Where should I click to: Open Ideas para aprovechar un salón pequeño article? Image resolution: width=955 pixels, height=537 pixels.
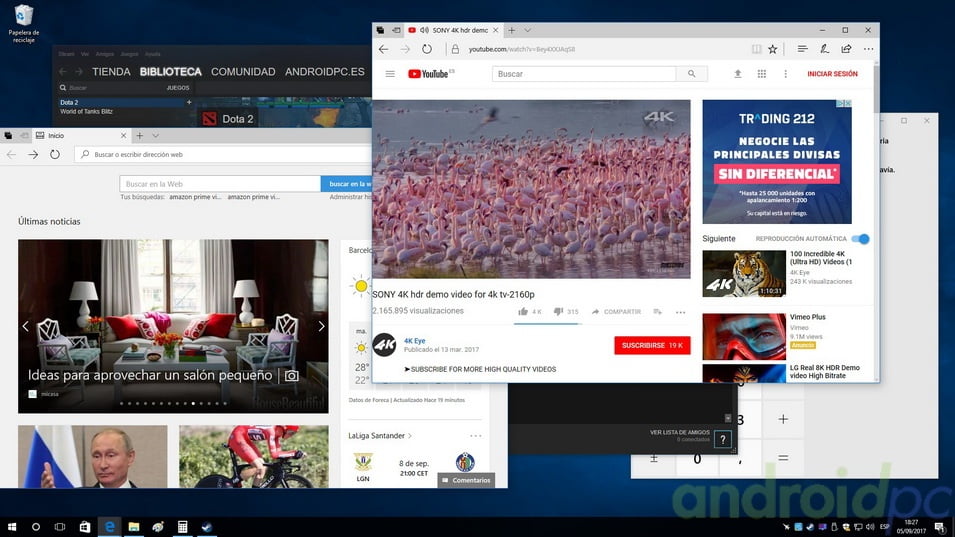click(150, 375)
